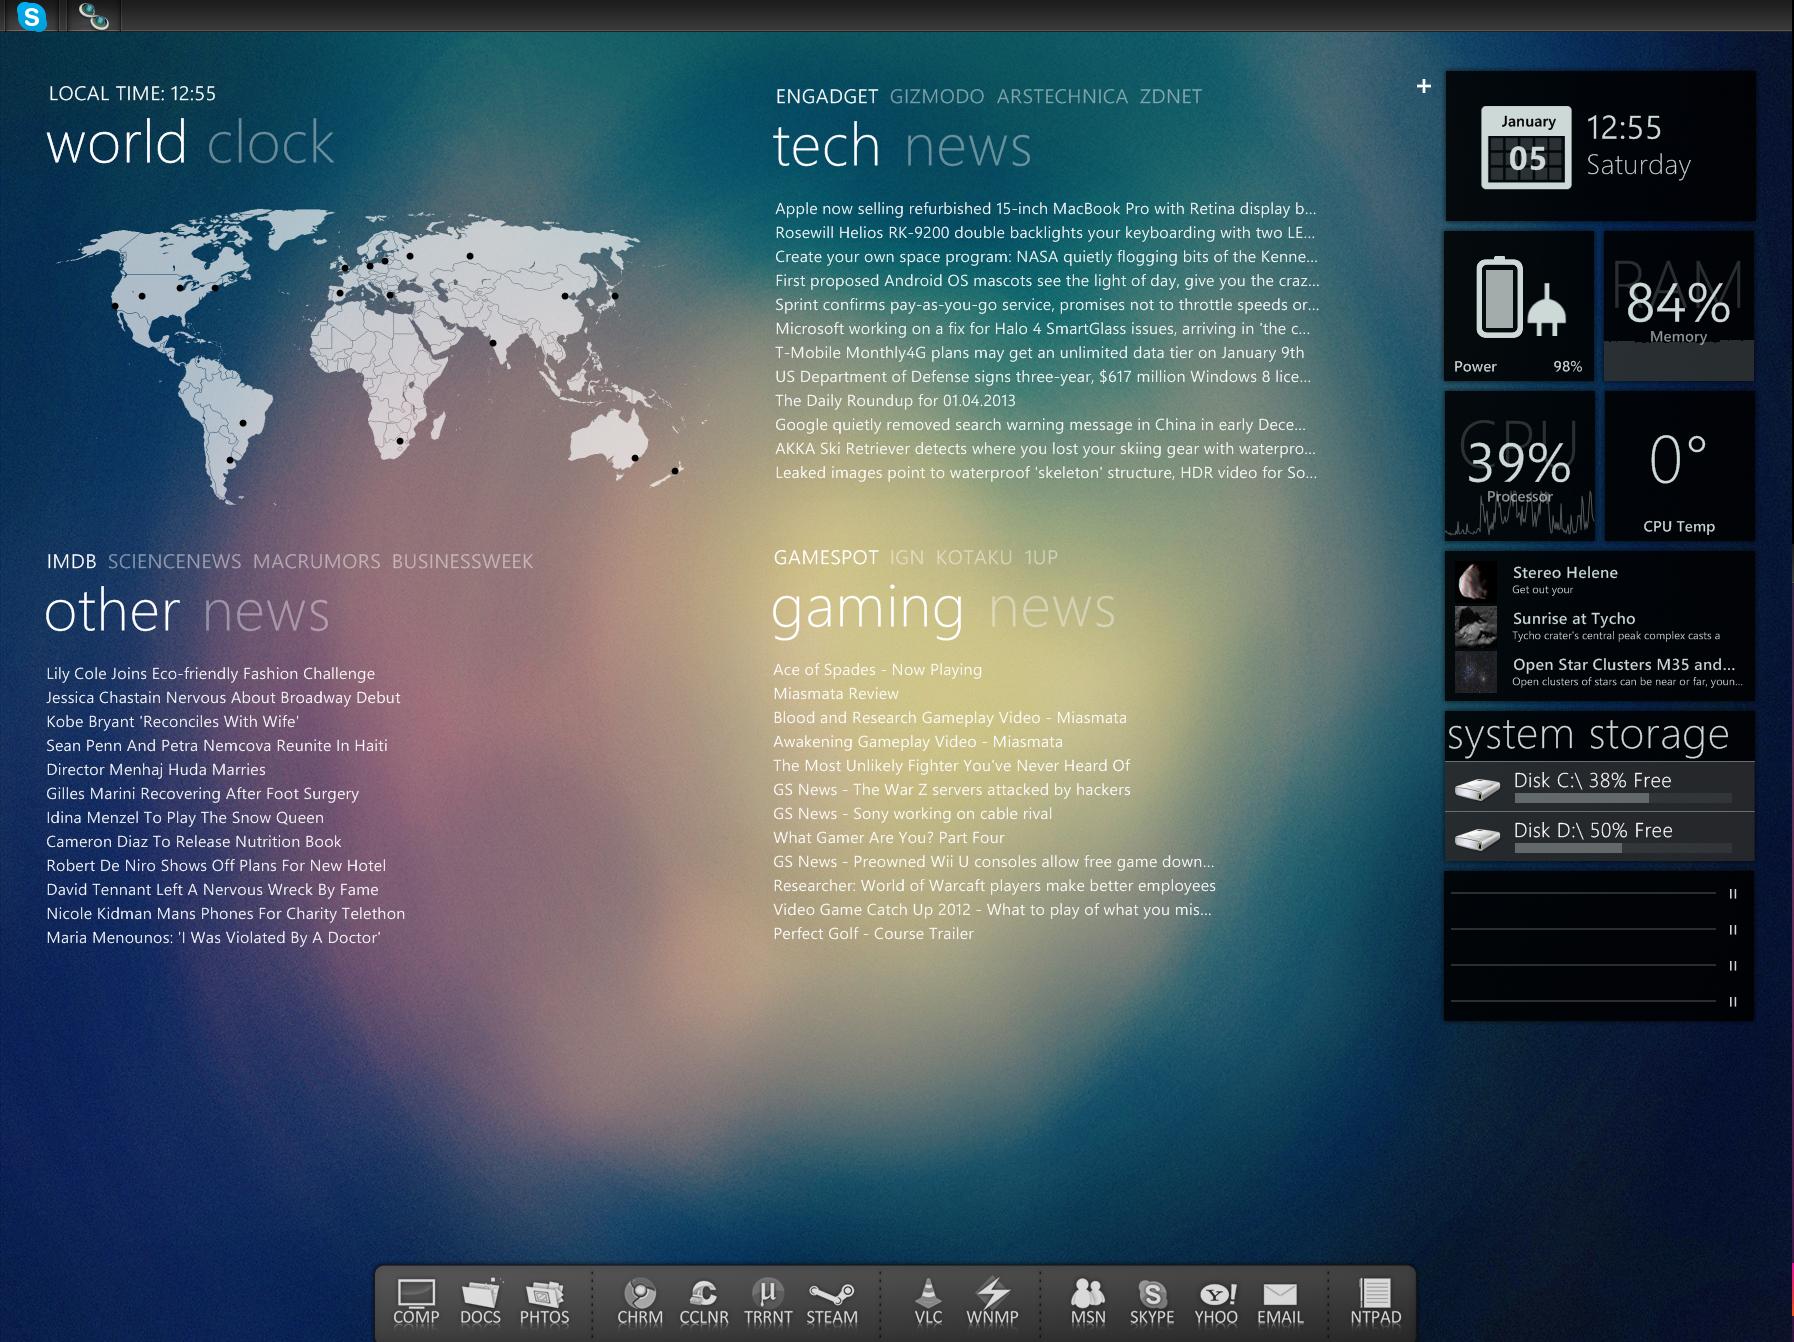
Task: Launch CCleaner via CCLNR dock icon
Action: [x=704, y=1302]
